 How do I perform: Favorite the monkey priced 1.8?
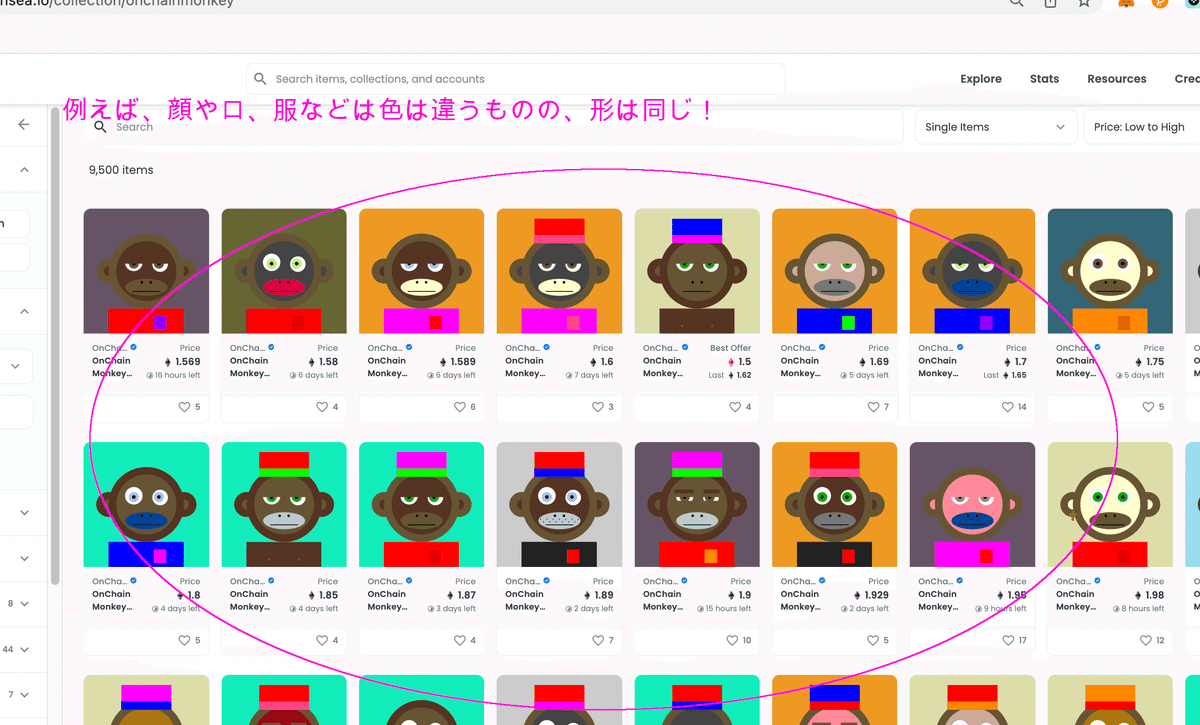coord(184,640)
